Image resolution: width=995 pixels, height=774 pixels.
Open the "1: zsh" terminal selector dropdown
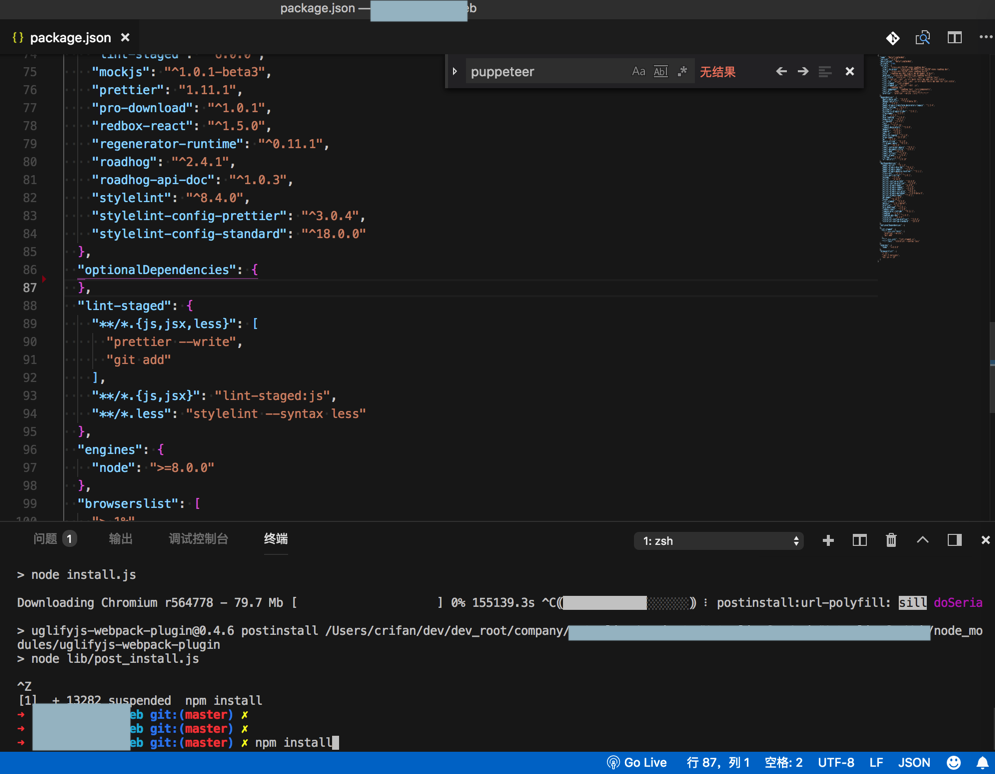click(718, 541)
